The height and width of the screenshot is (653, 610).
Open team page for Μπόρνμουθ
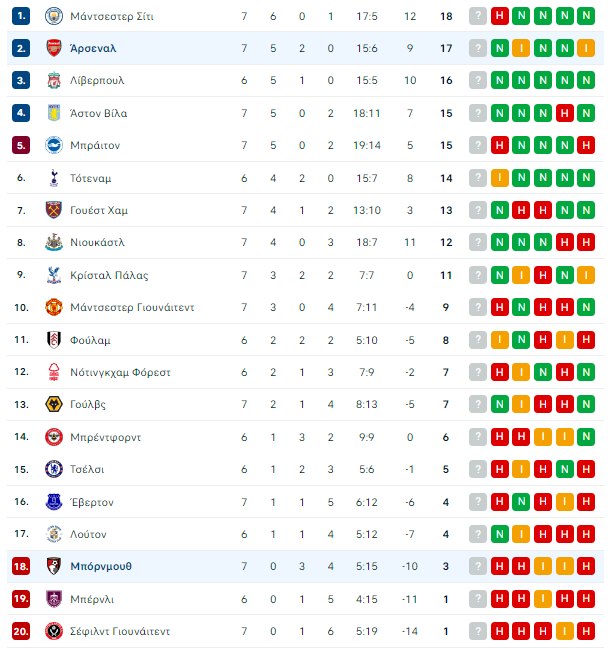tap(101, 566)
